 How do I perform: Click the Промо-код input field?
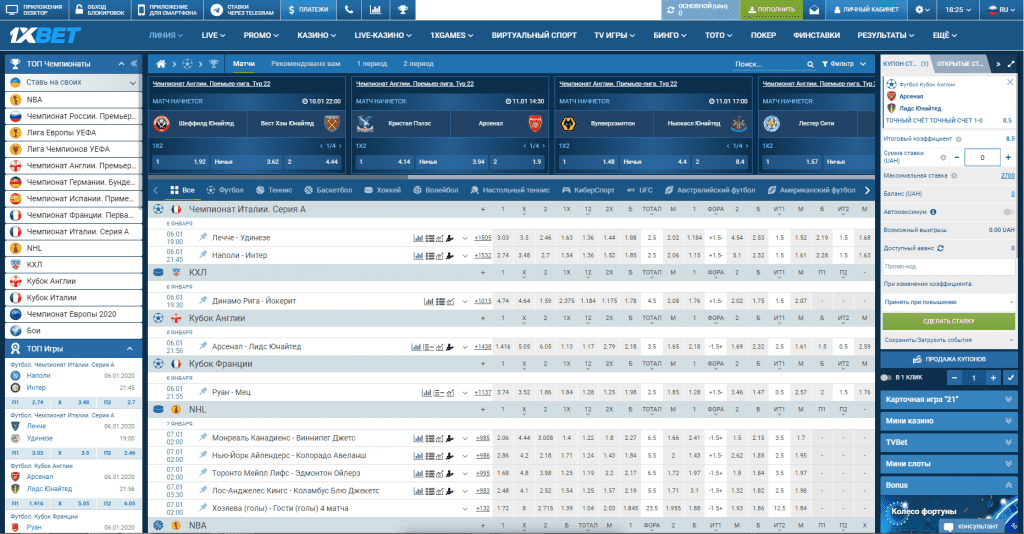pos(948,267)
